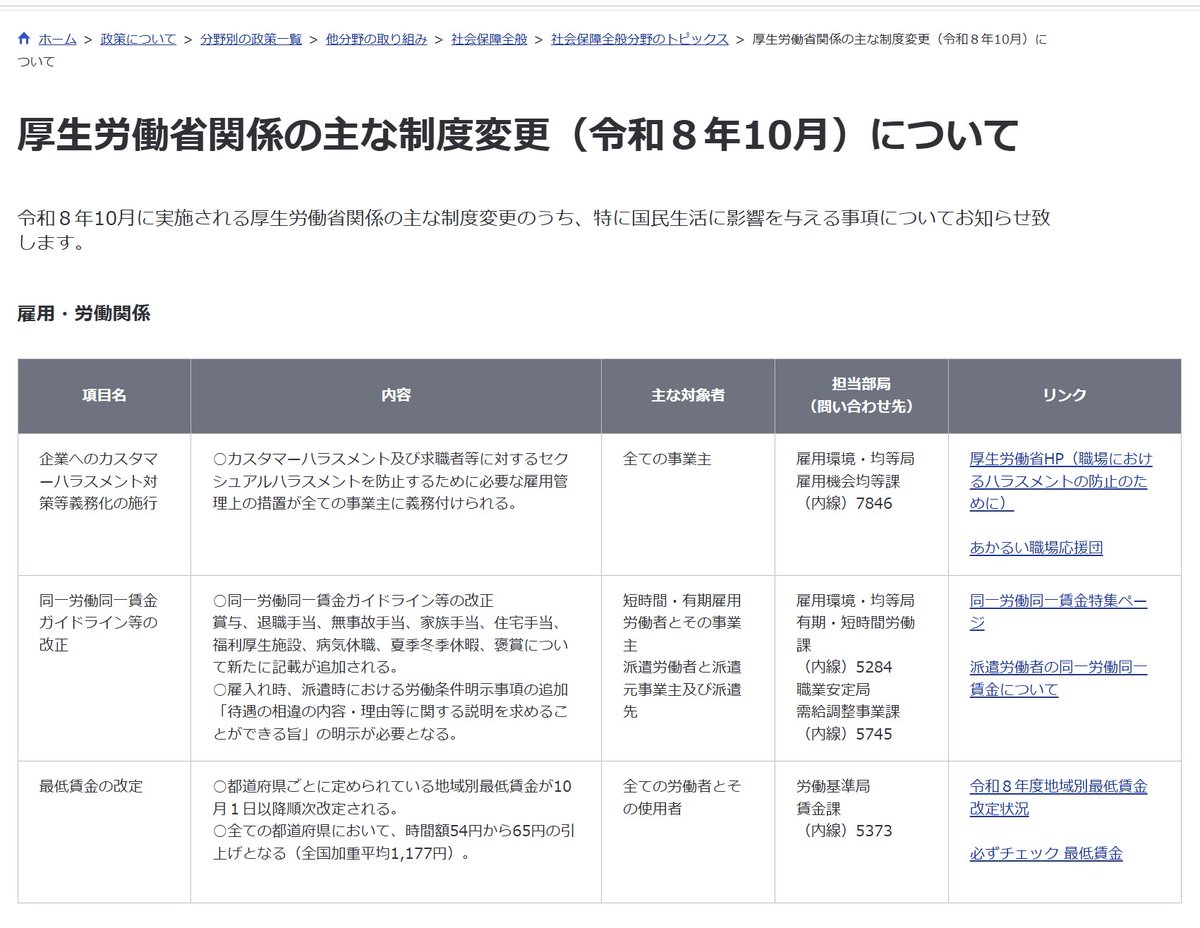Open 派遣労働者の同一労働同一賃金について link

coord(1058,678)
